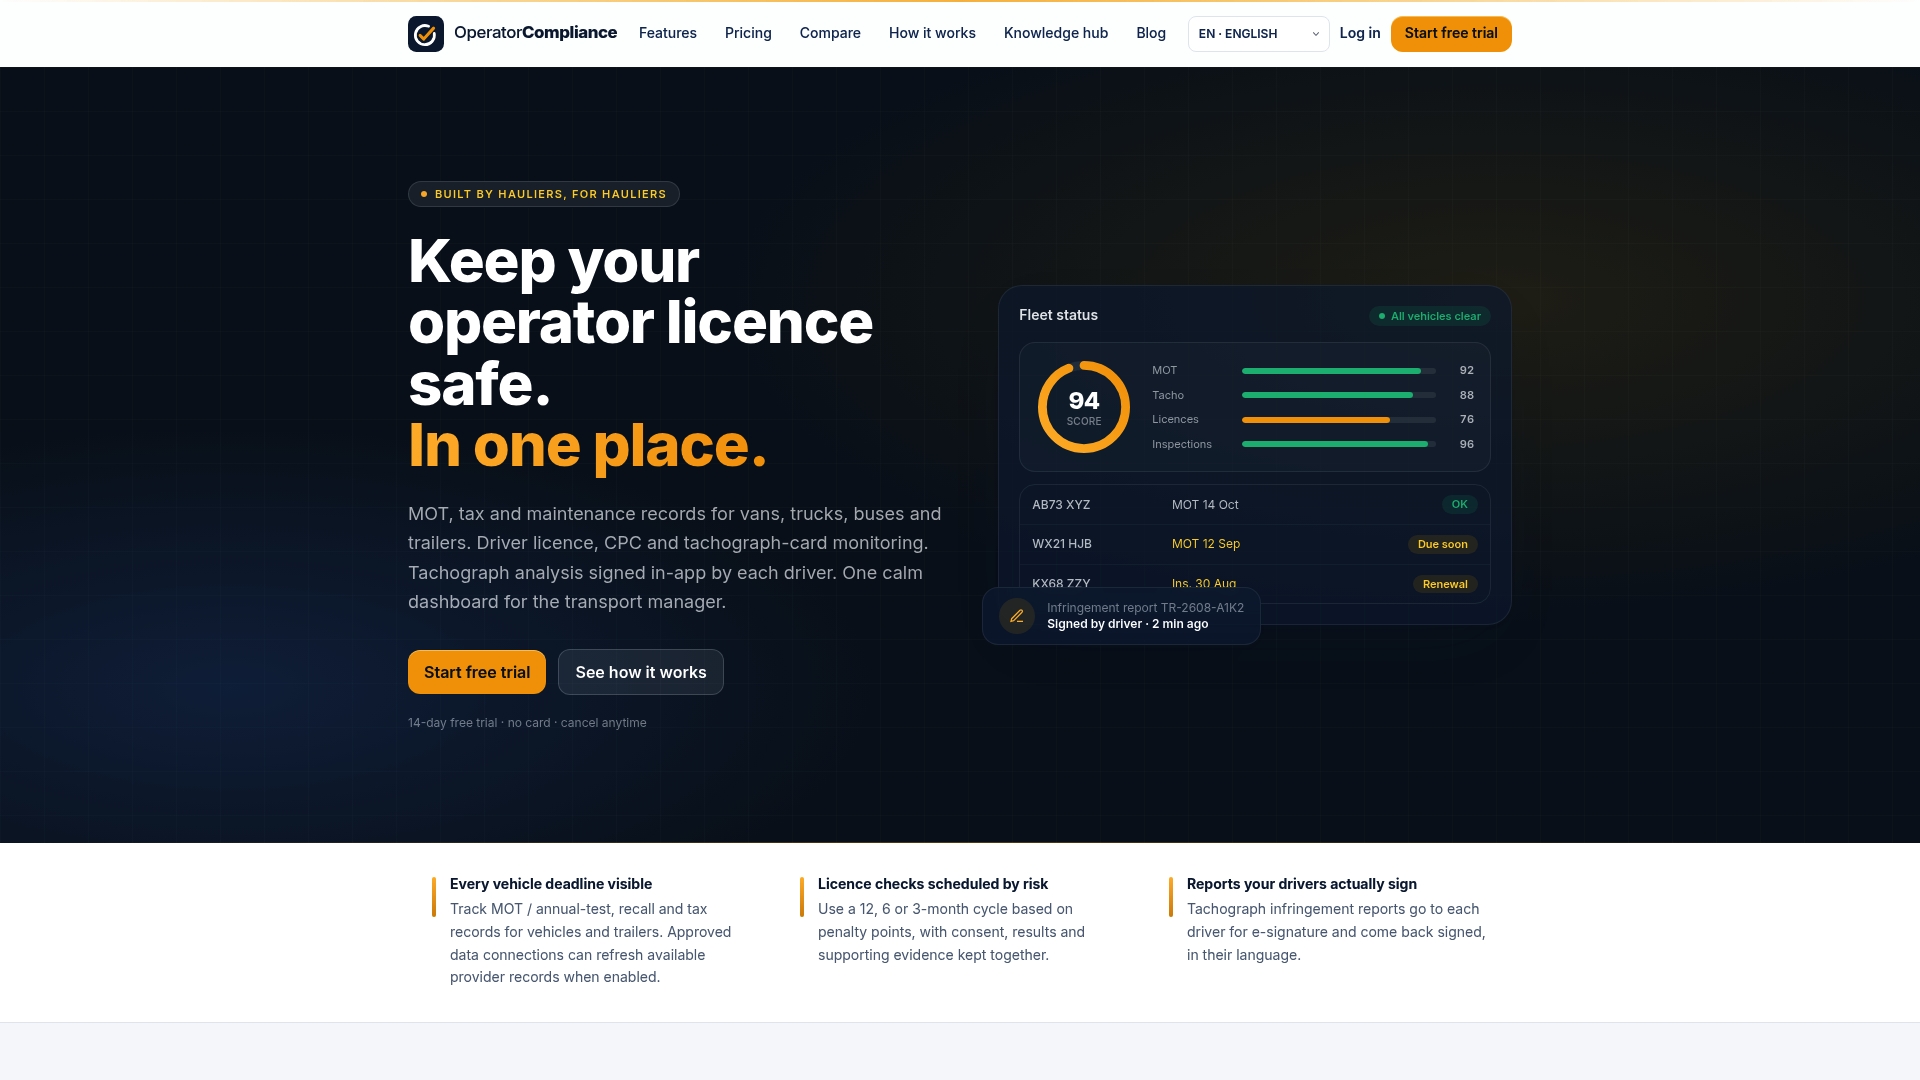Click the orange Licences progress bar

coord(1338,420)
